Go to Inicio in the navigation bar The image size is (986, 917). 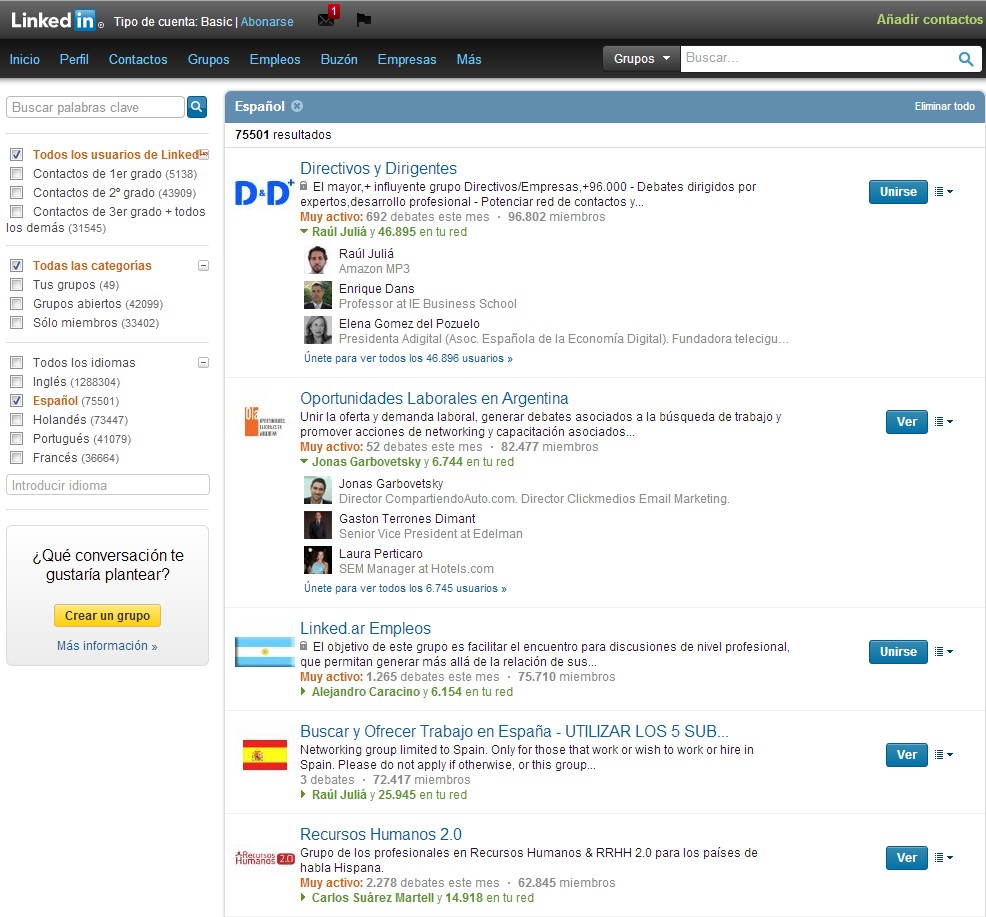[x=25, y=59]
